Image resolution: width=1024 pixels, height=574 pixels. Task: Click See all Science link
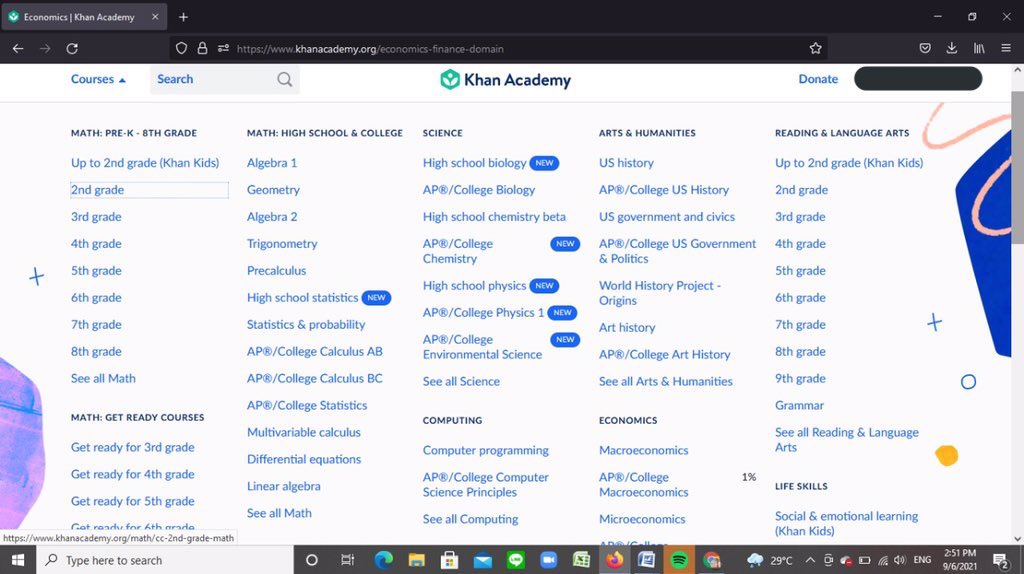461,381
